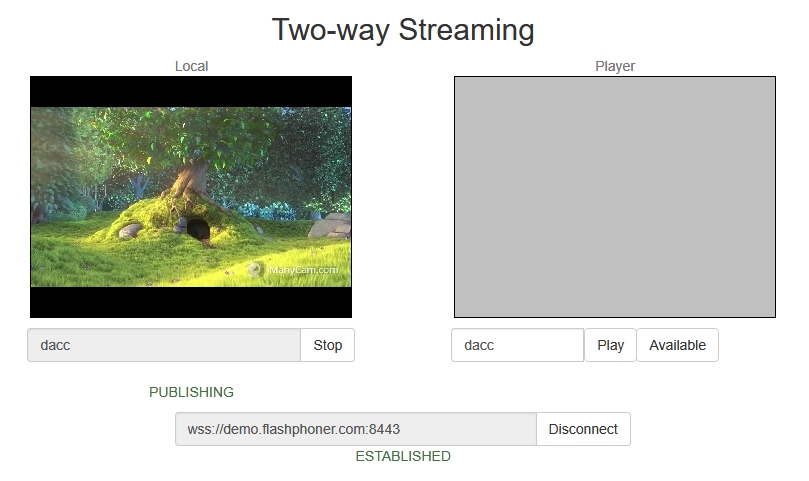Click the Local label above the video
The height and width of the screenshot is (481, 809).
point(191,66)
